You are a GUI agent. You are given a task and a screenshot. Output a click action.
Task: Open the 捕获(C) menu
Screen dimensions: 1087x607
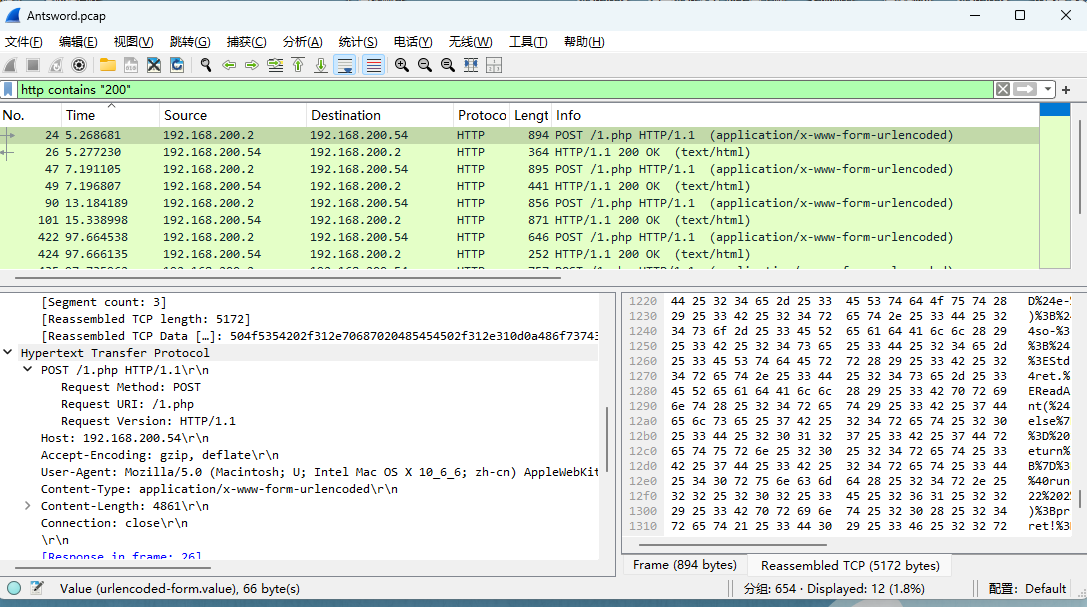point(246,42)
